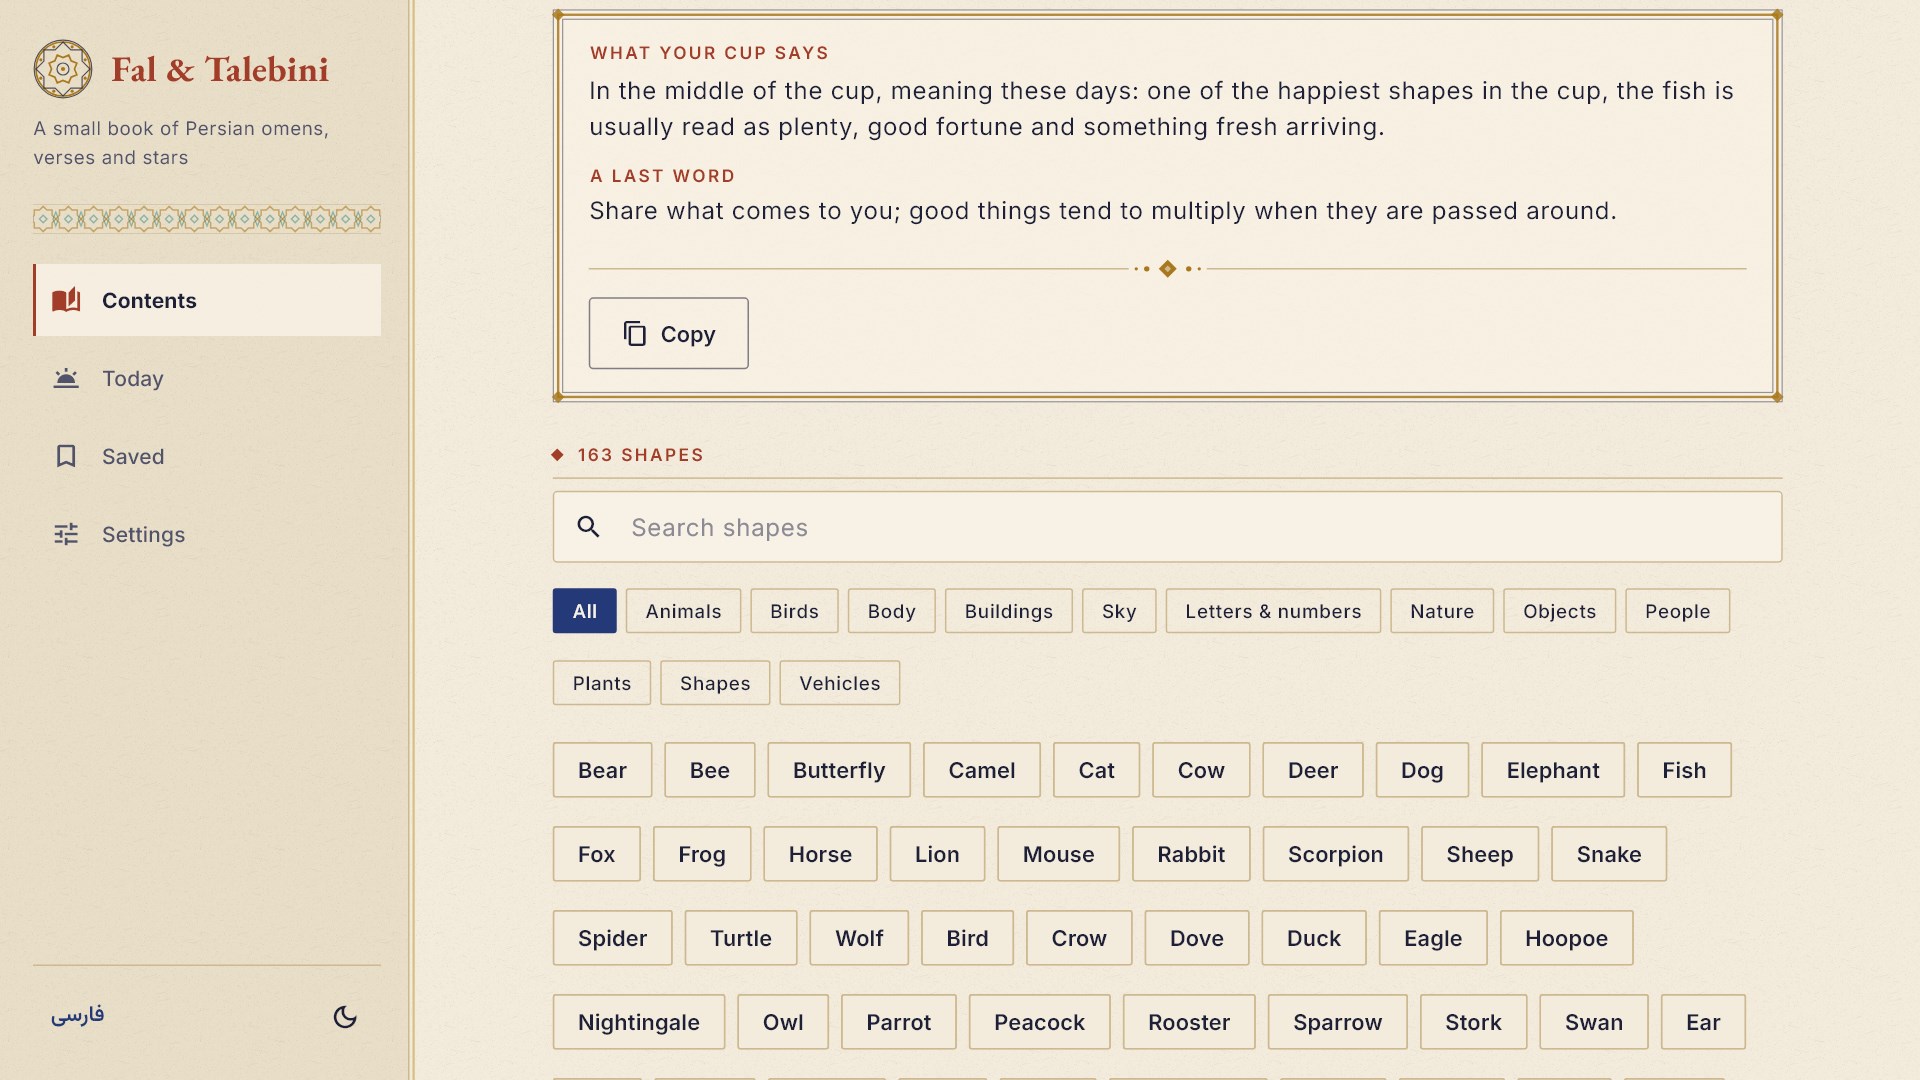Switch language to Persian (فارسی)
The image size is (1920, 1080).
(x=78, y=1015)
